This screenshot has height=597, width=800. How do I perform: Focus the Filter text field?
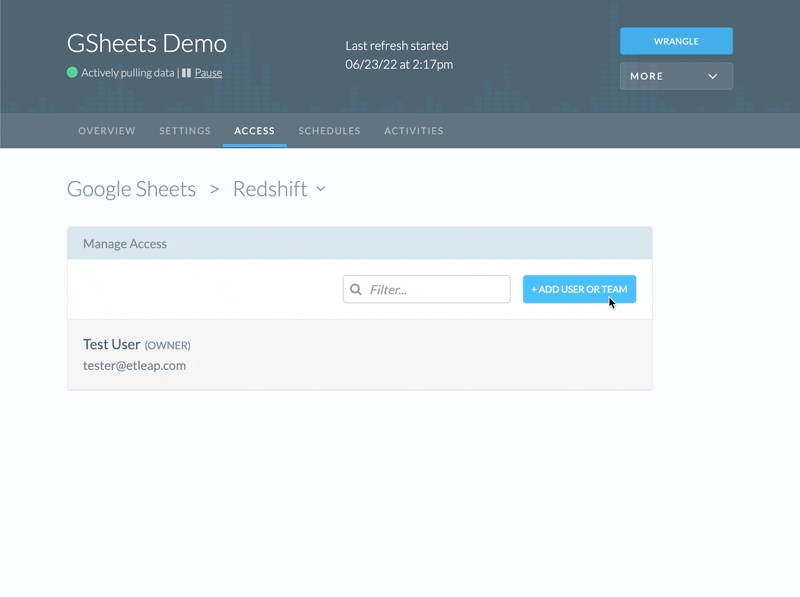tap(436, 290)
